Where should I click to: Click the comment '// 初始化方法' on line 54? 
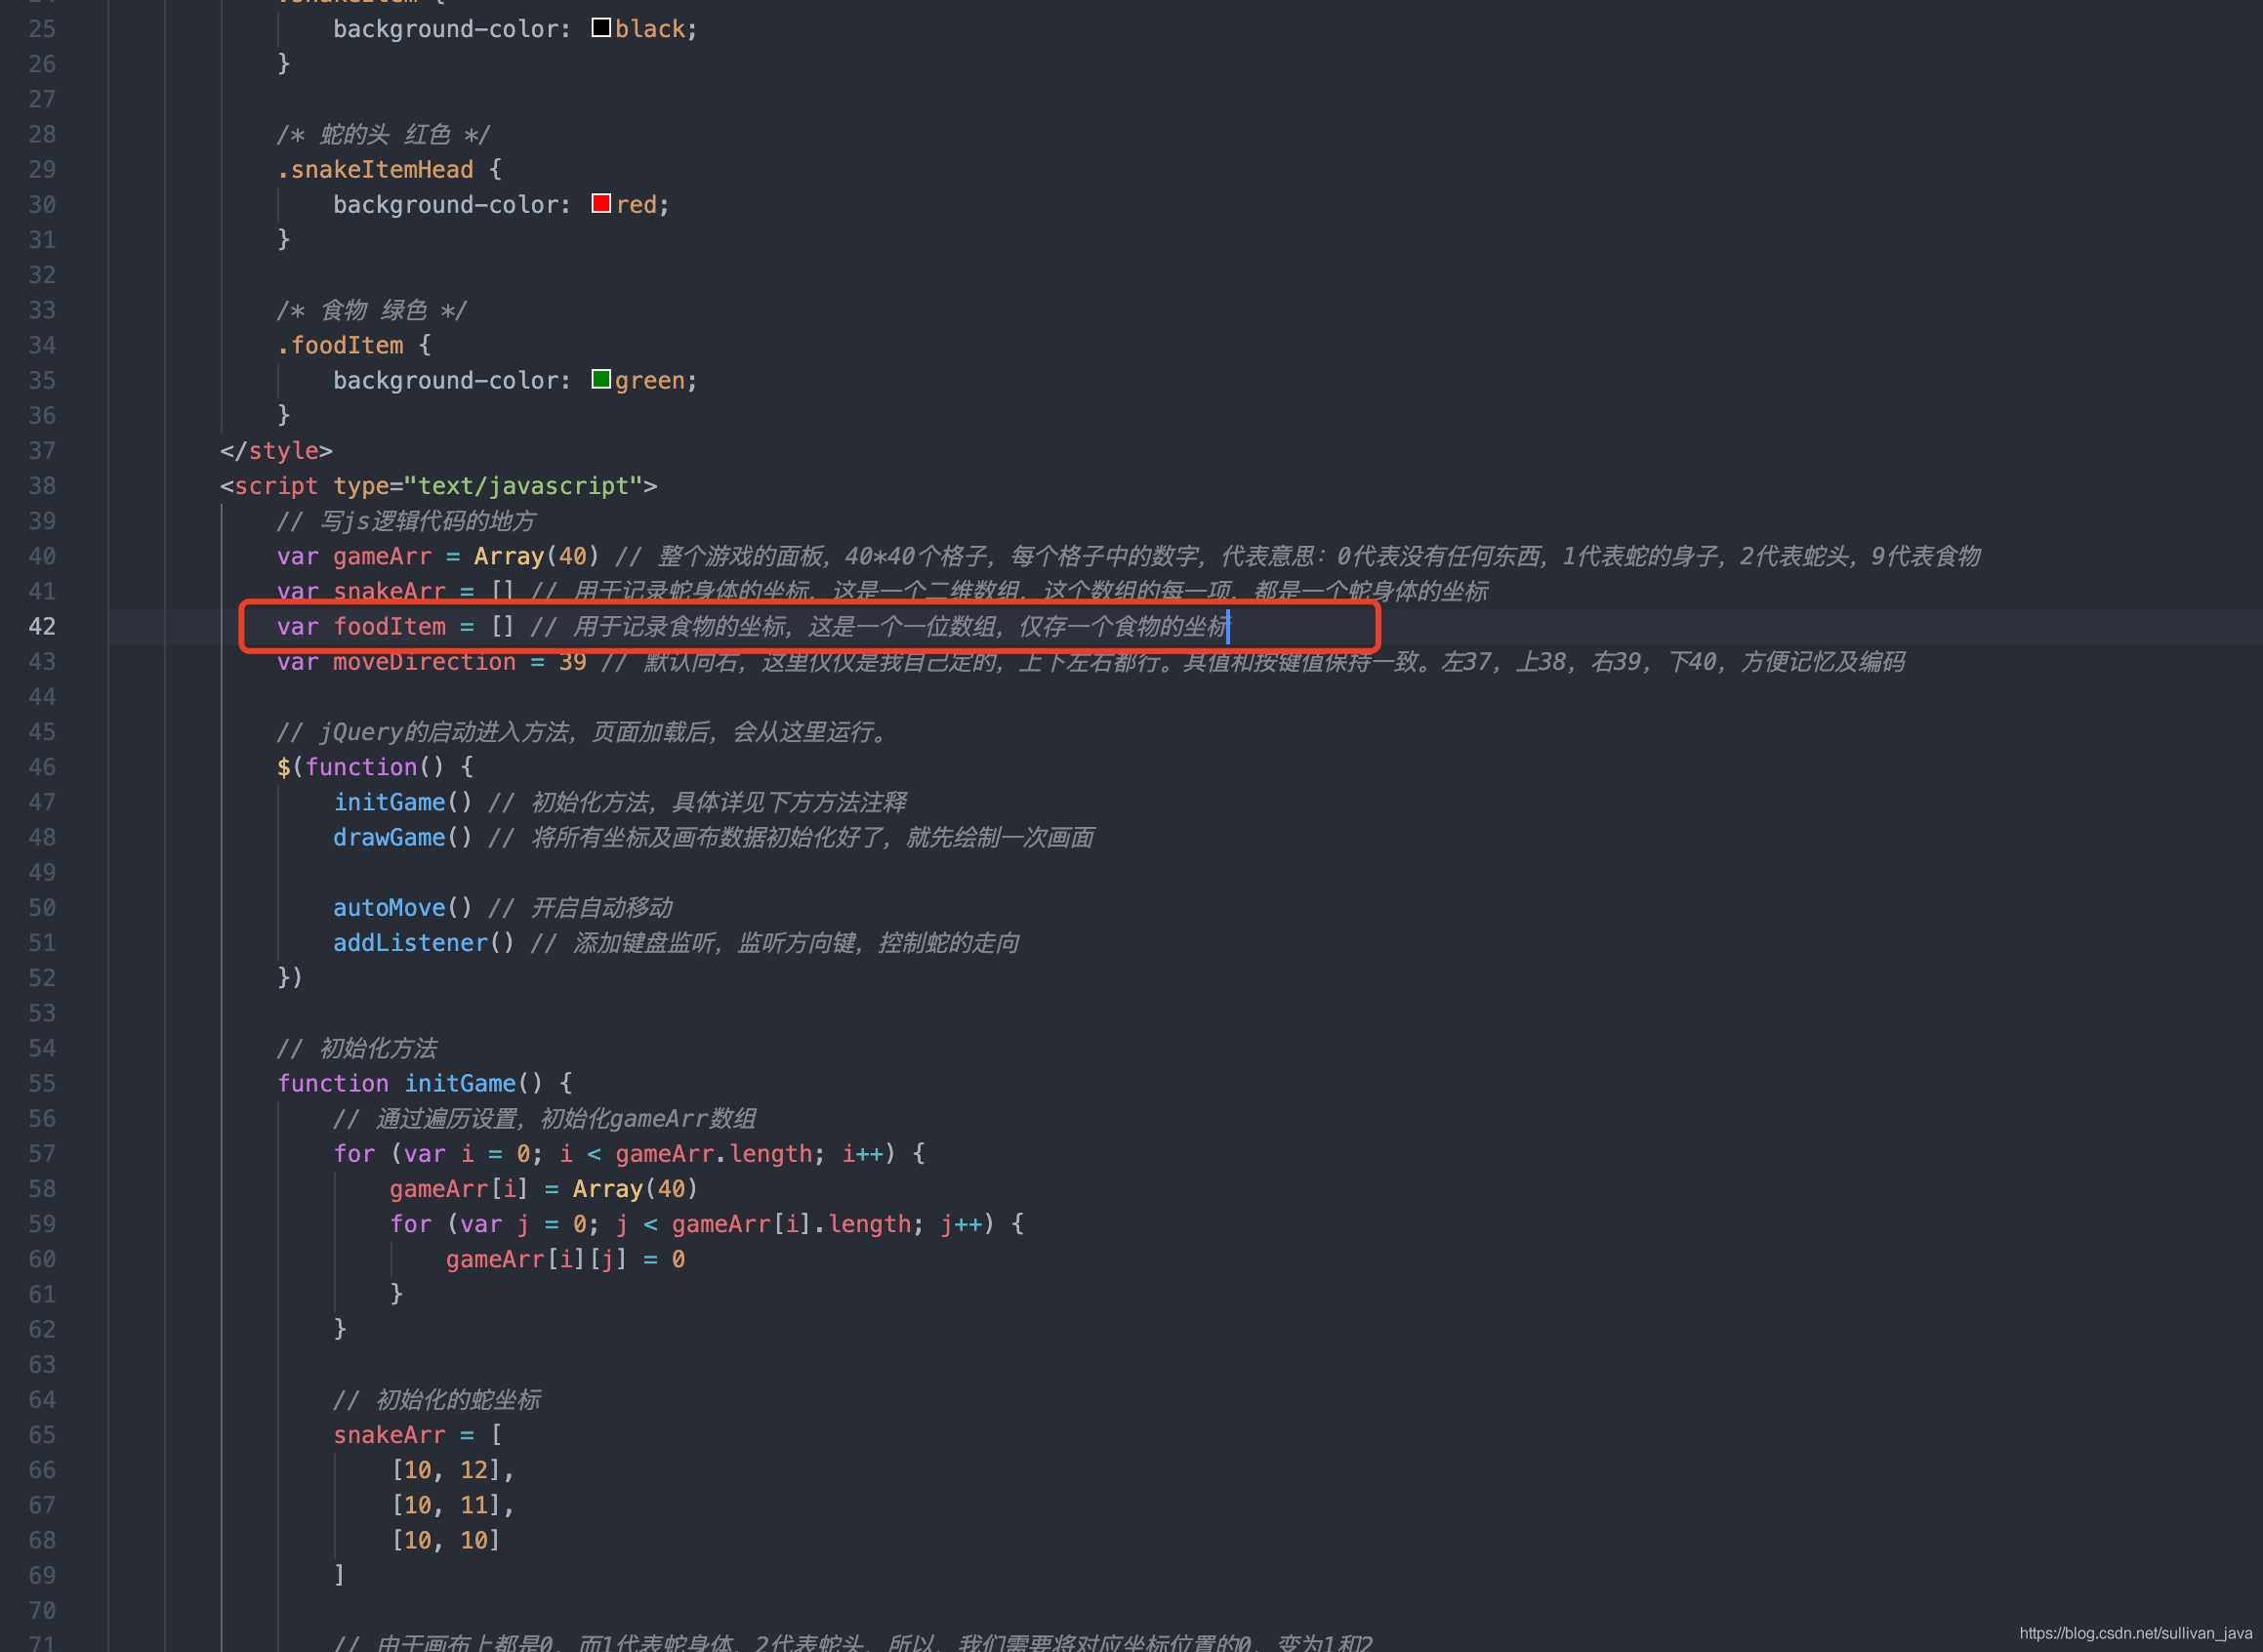point(357,1048)
